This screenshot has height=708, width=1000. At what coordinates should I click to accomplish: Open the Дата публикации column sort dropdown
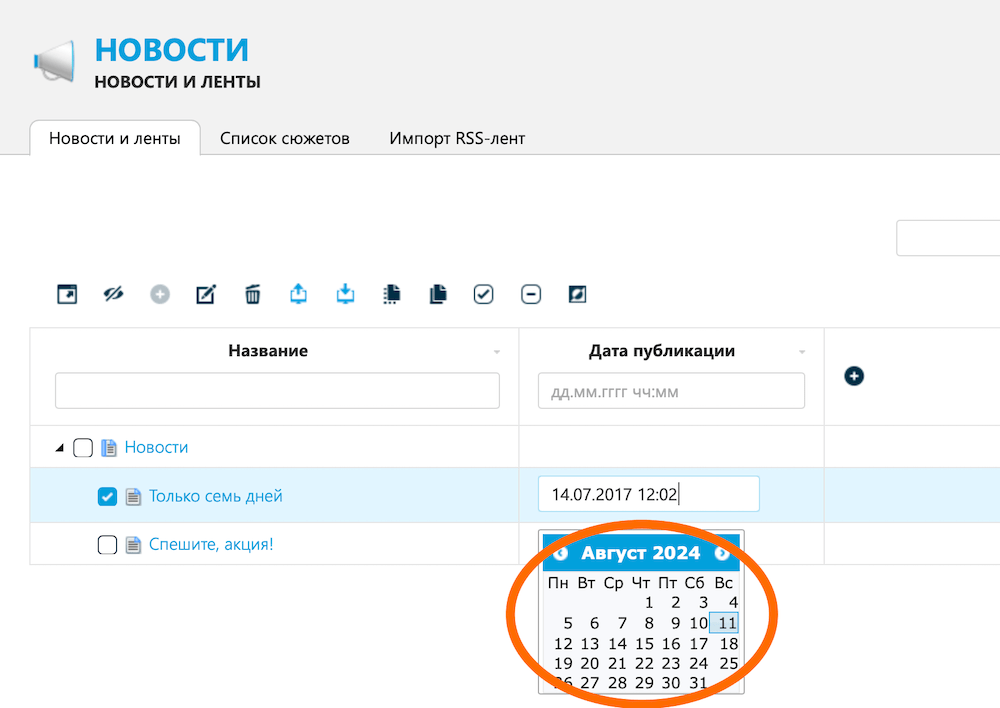802,352
